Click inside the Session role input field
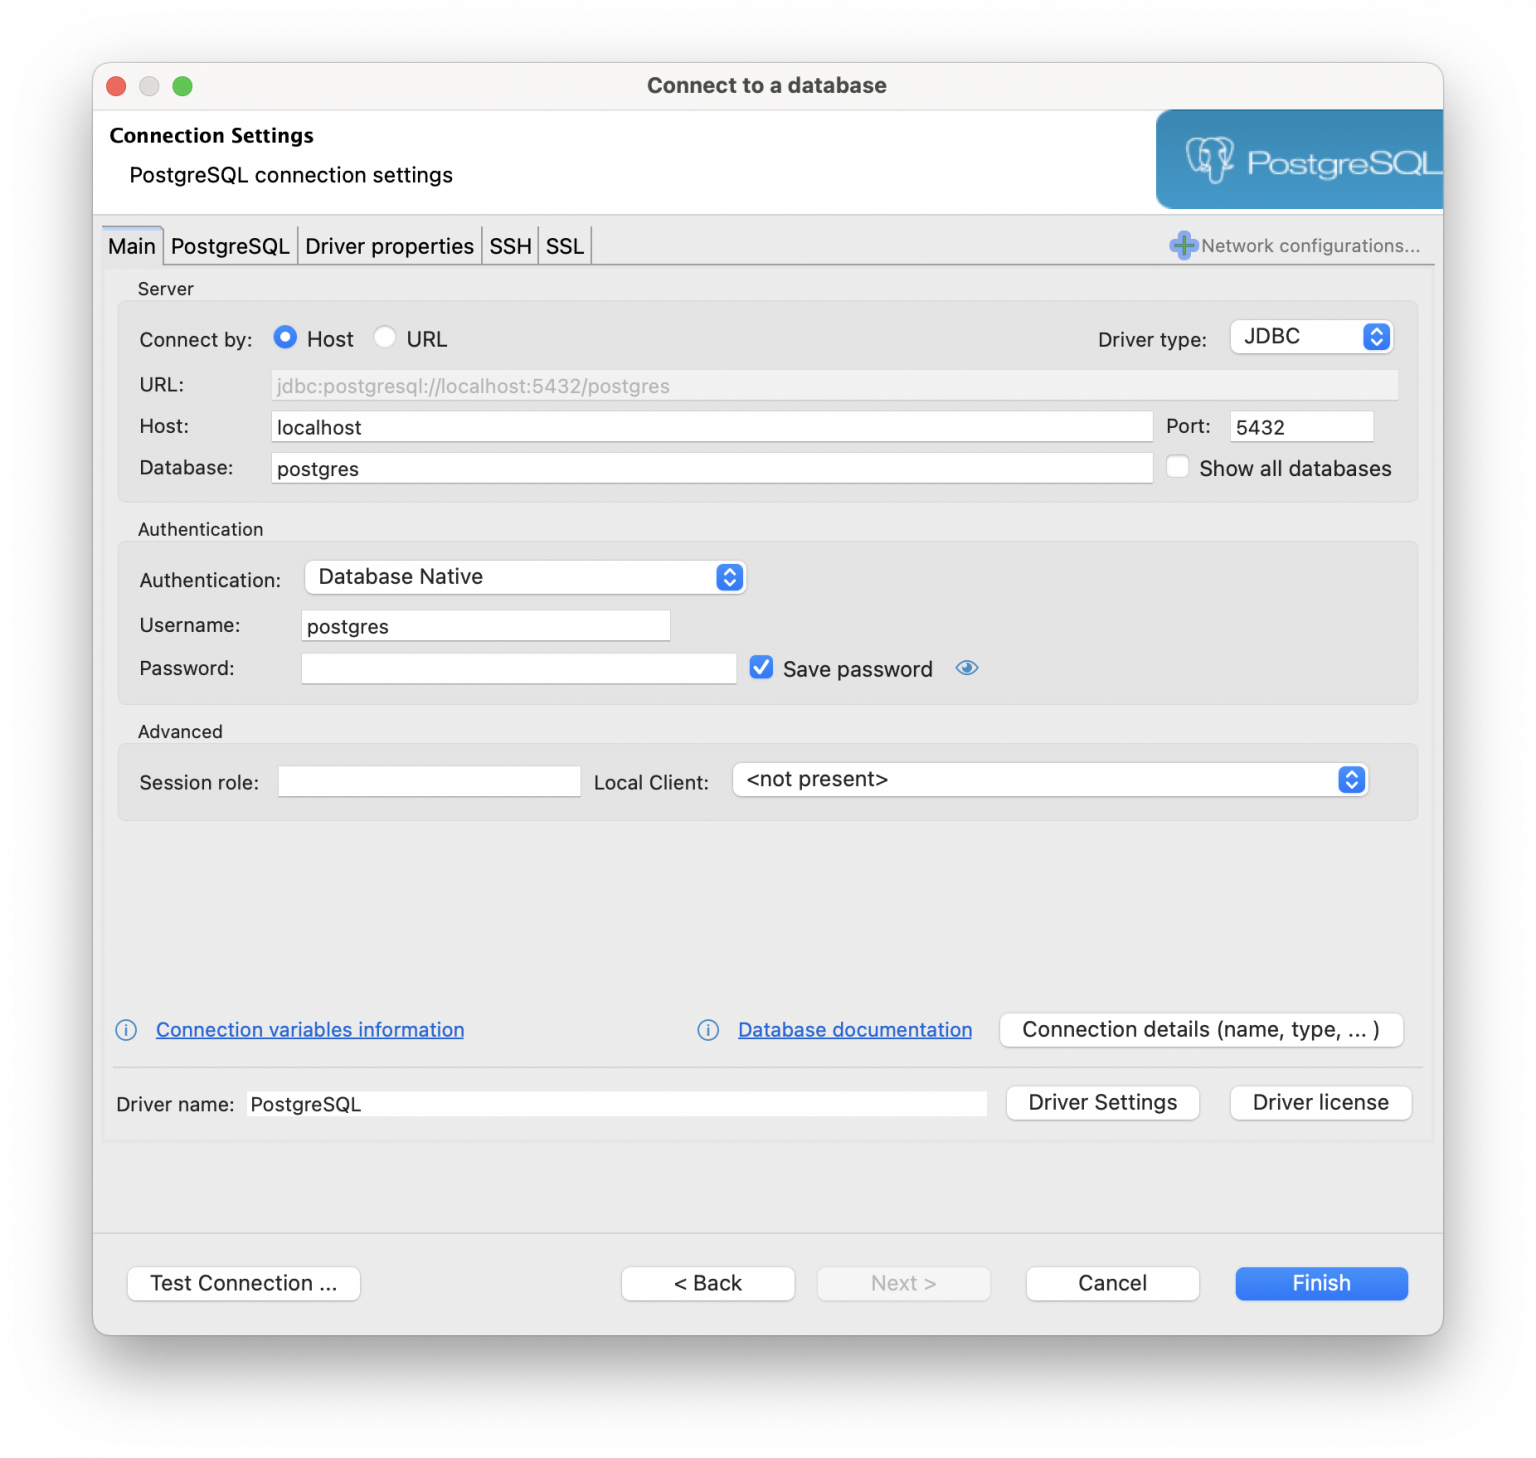The image size is (1536, 1458). coord(428,781)
